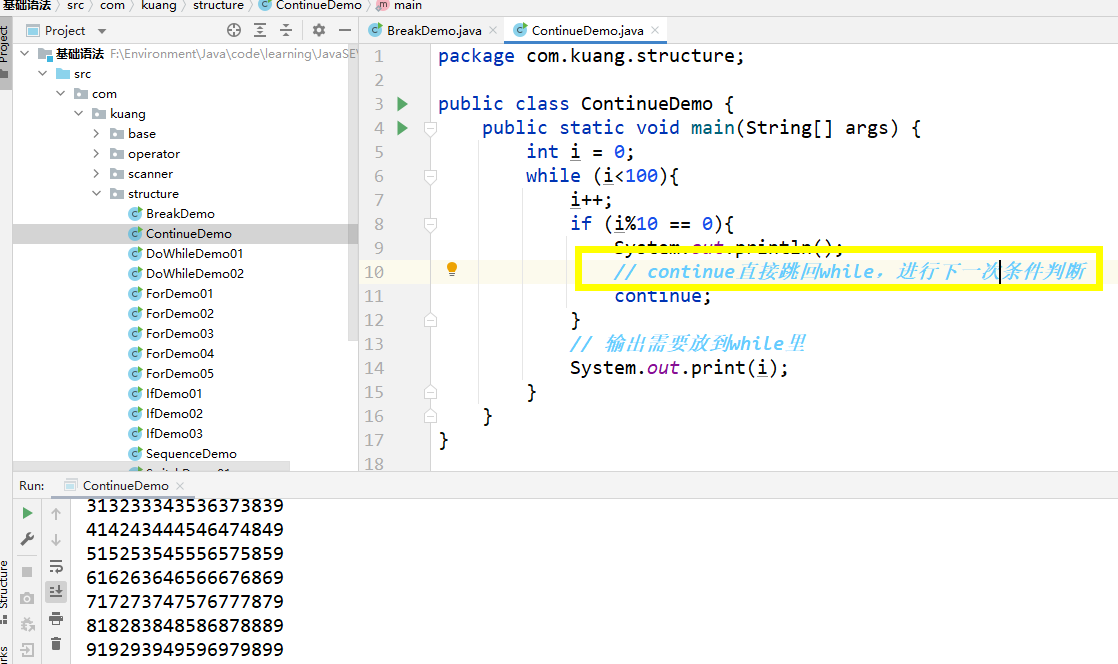Click the System.out.print(i) line
This screenshot has height=664, width=1118.
pyautogui.click(x=679, y=368)
